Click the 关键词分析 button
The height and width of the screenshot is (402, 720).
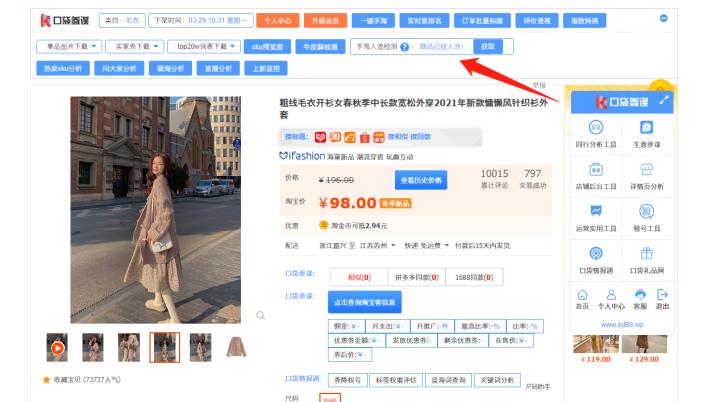(497, 380)
